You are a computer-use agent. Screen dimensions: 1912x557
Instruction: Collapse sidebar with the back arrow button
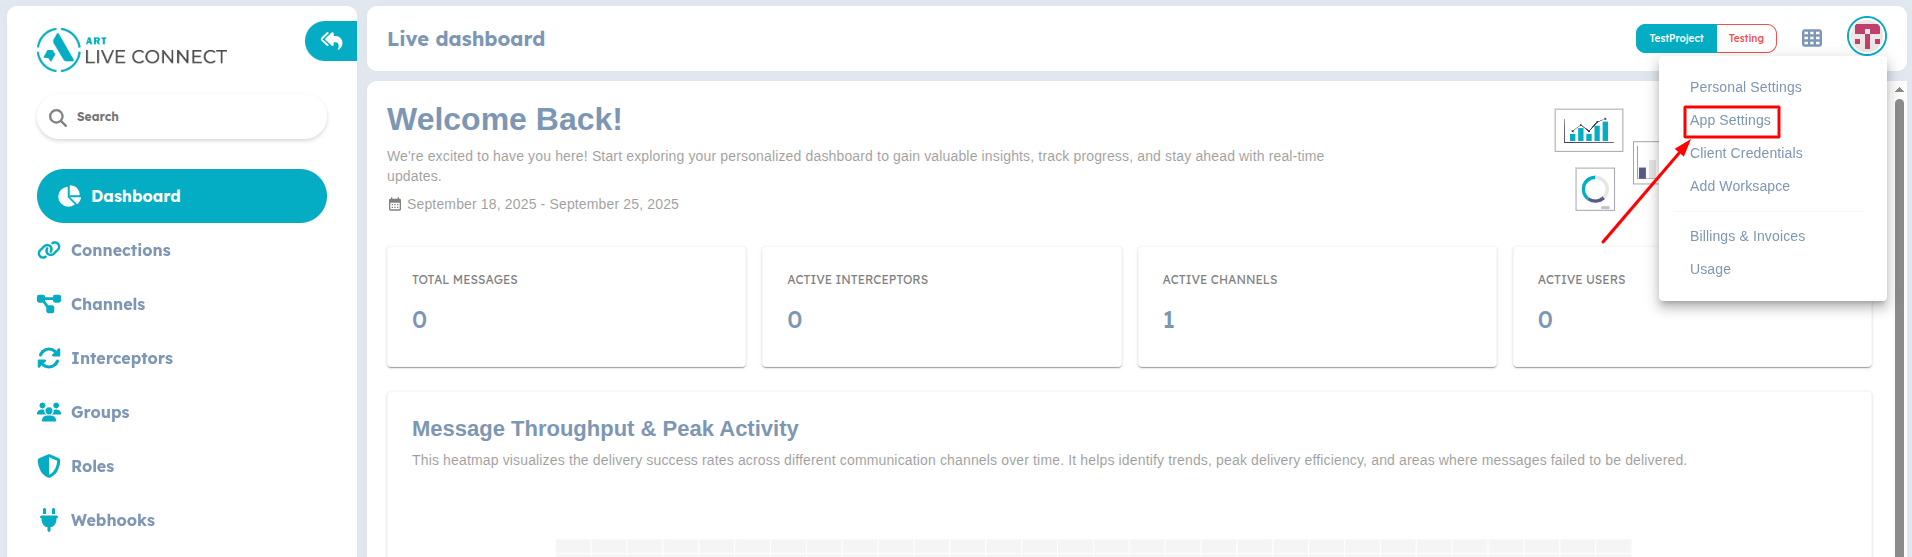tap(331, 41)
